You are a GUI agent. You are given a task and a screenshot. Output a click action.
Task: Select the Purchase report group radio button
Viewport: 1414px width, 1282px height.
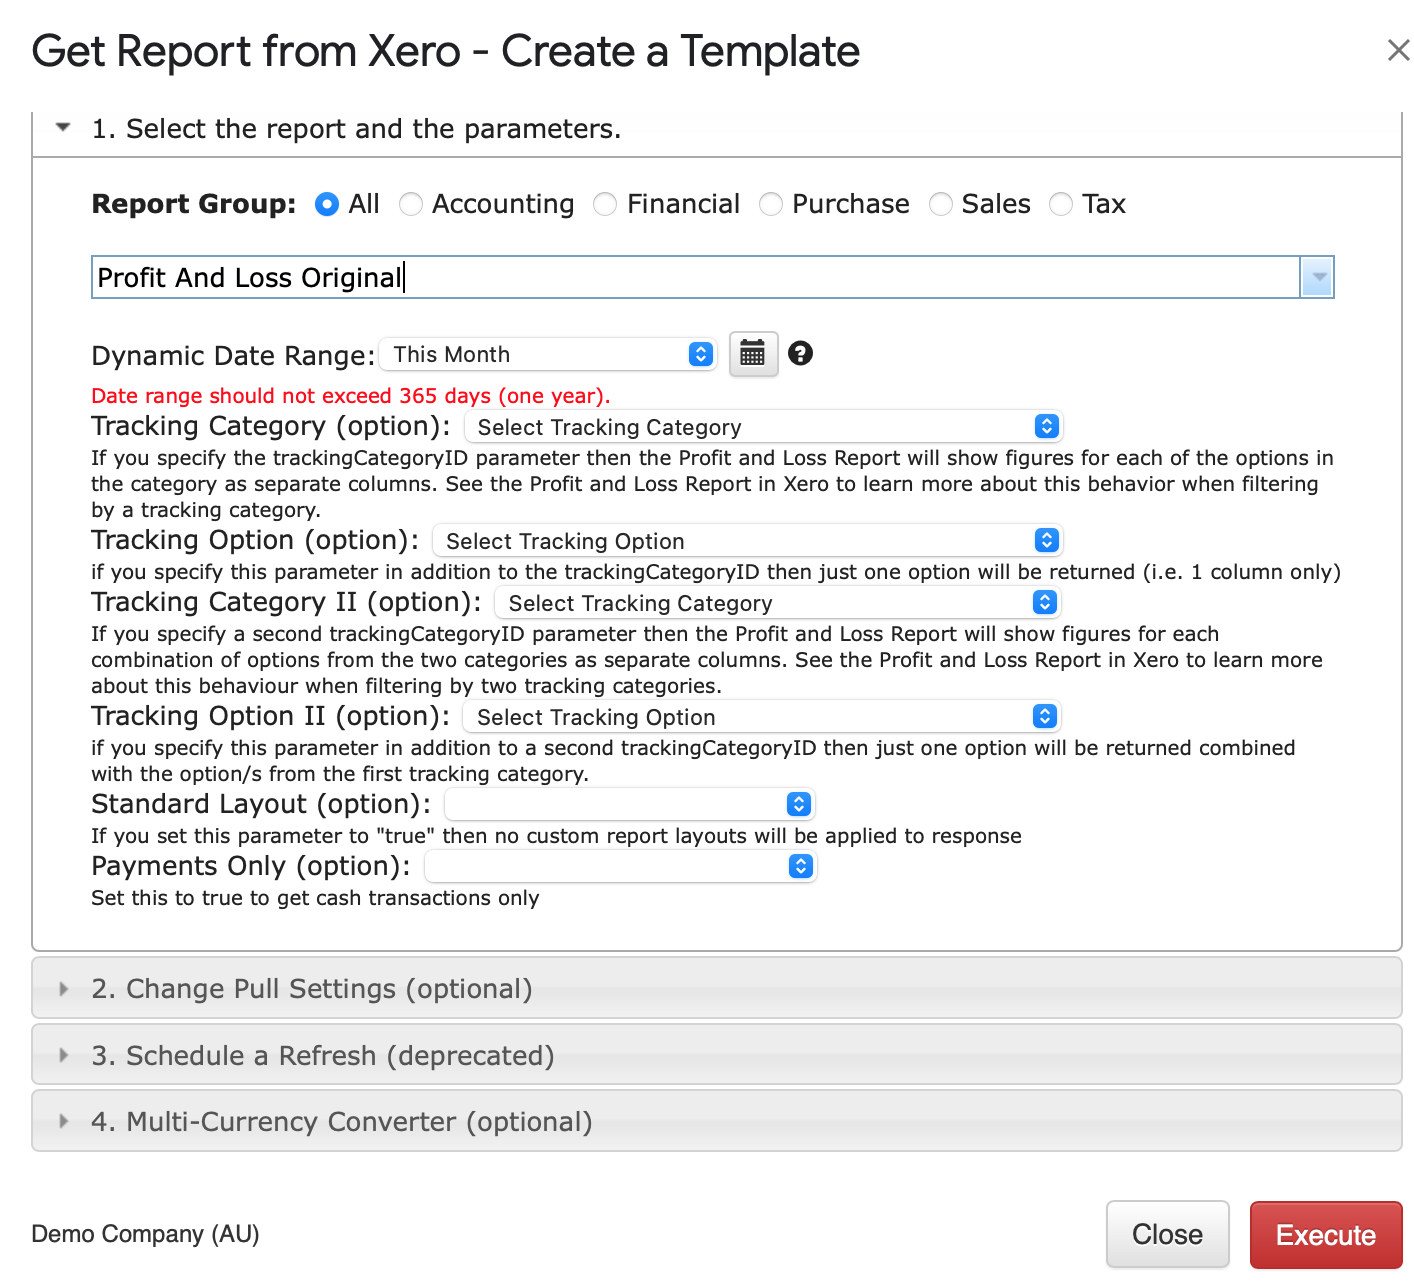coord(771,204)
